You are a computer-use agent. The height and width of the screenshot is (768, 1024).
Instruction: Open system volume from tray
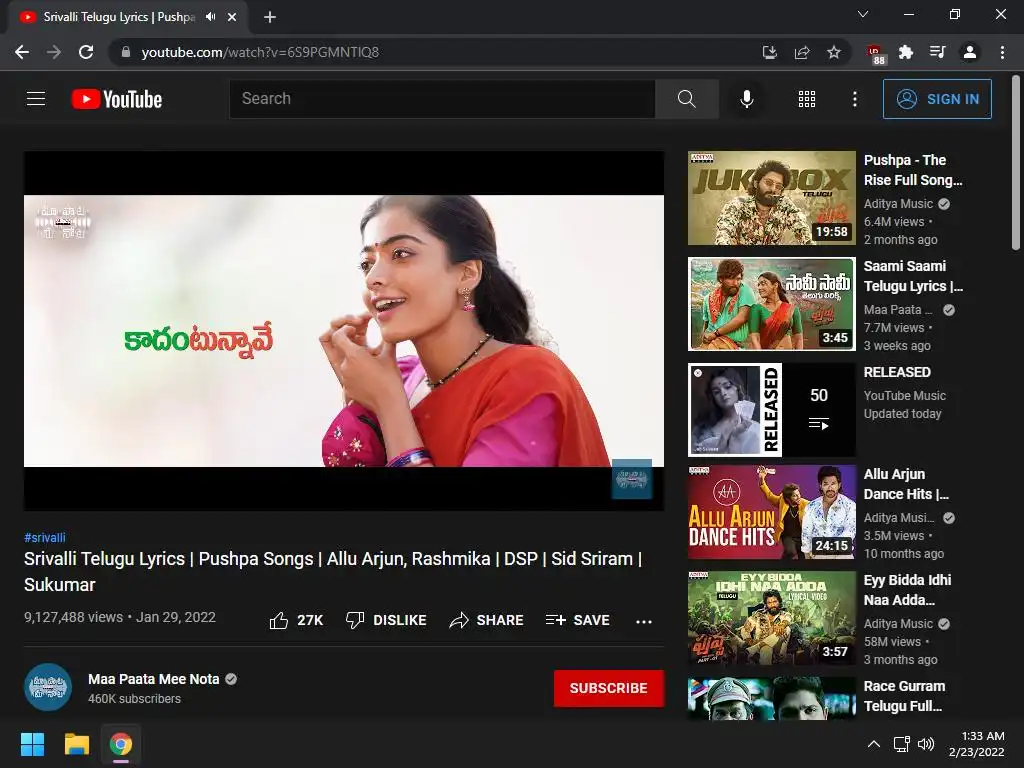click(925, 744)
